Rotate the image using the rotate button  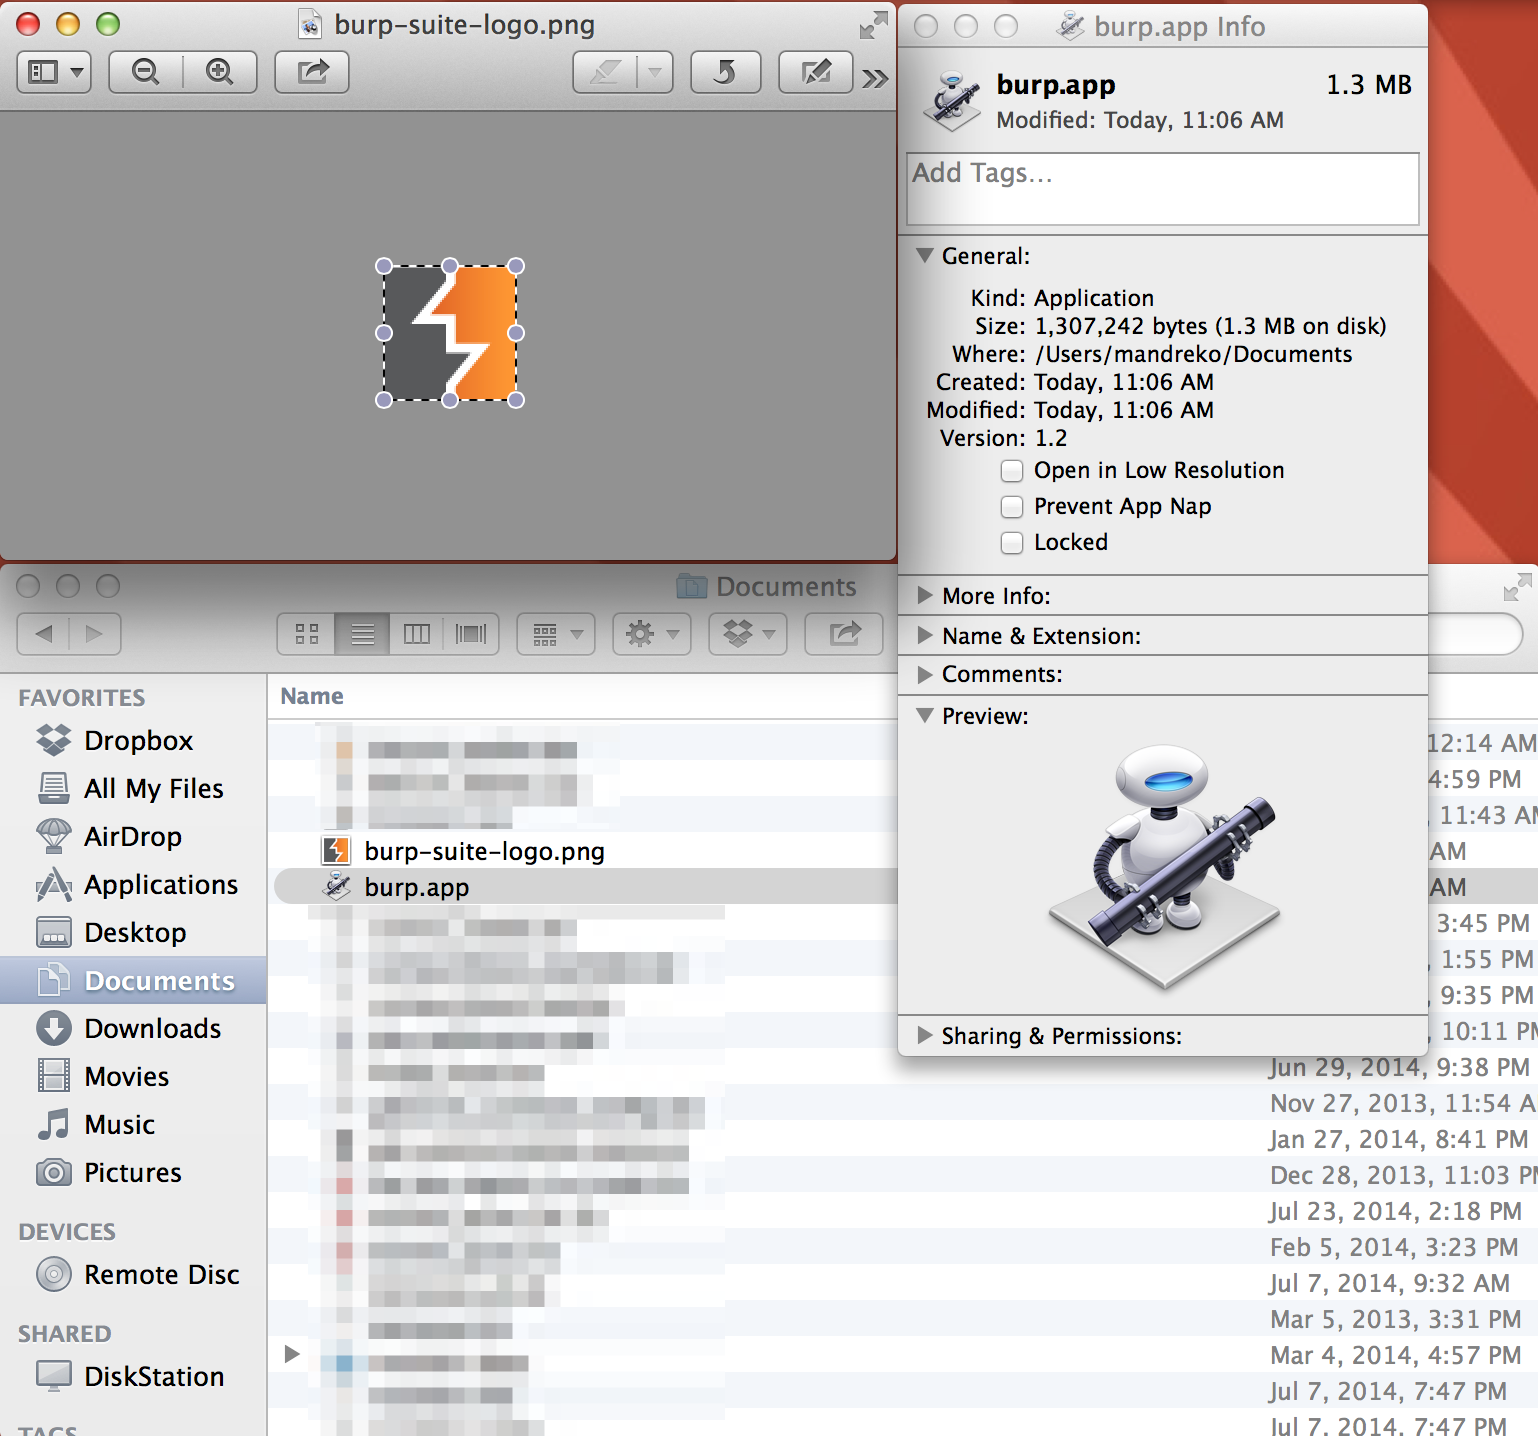pos(725,72)
